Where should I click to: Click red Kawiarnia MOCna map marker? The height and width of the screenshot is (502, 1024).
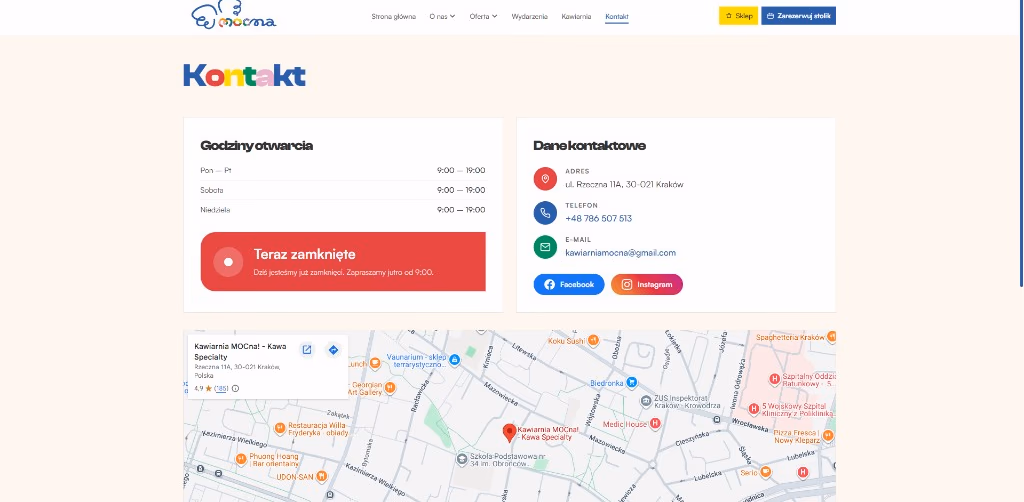pos(509,432)
